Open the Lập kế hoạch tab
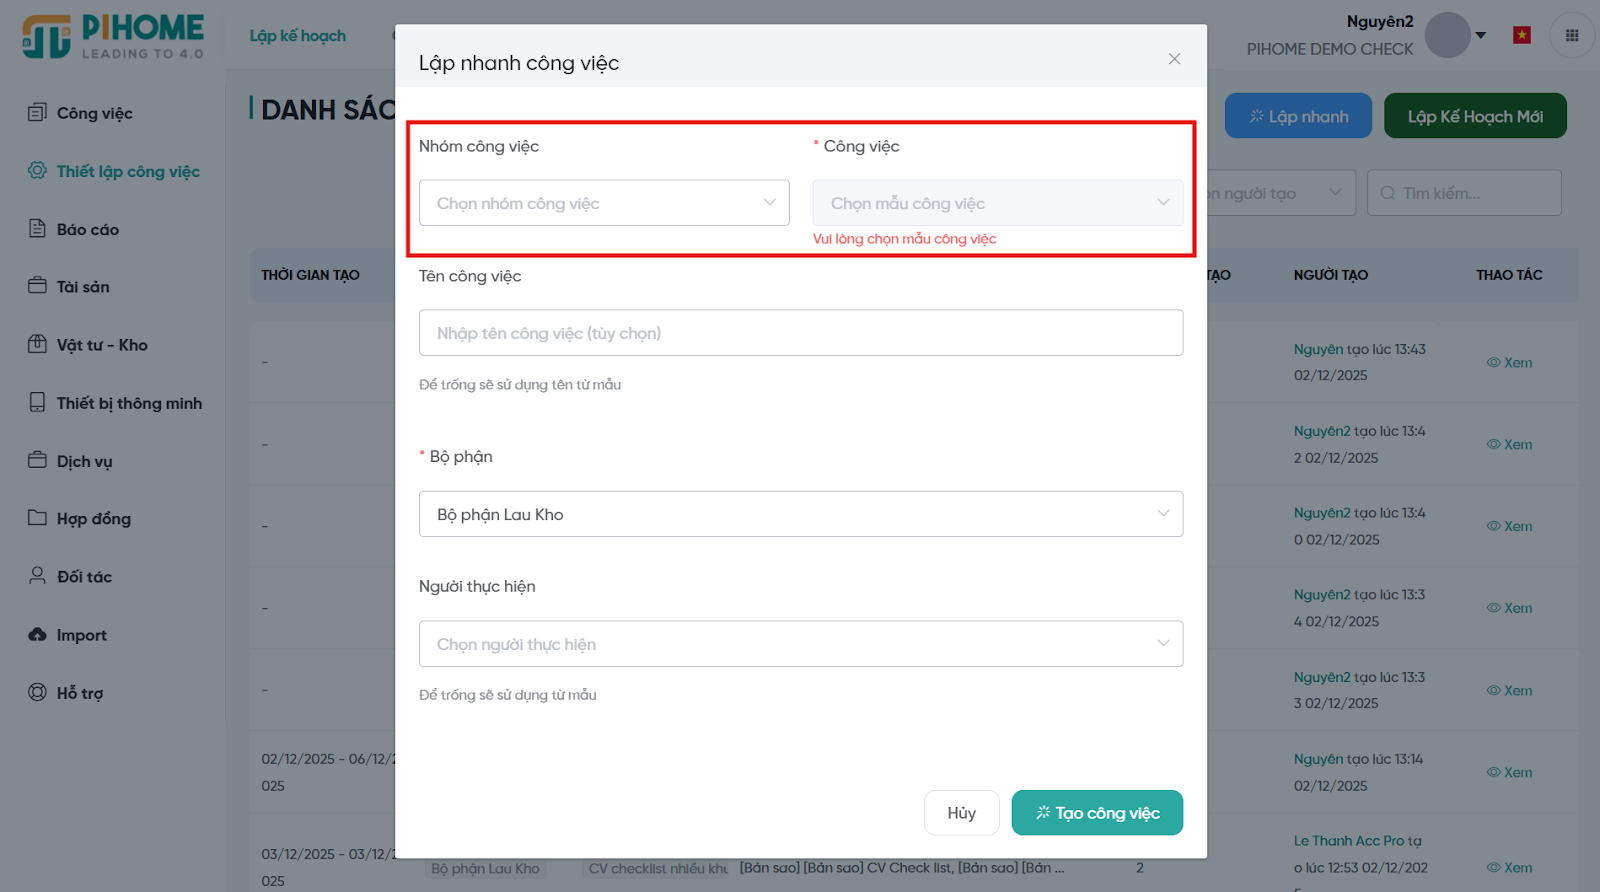Image resolution: width=1600 pixels, height=892 pixels. click(x=297, y=36)
